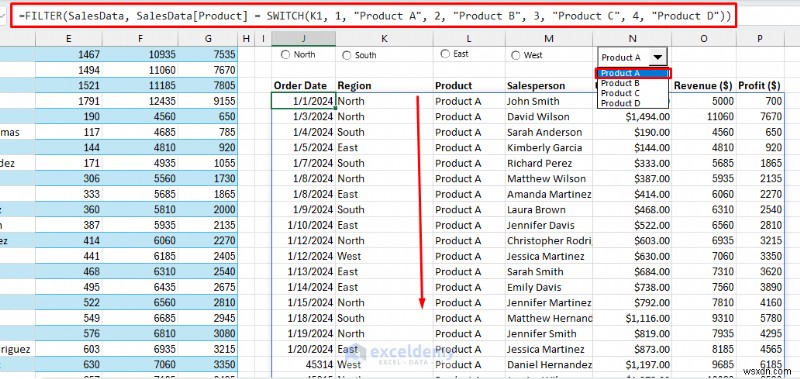Select cell with date 1/20/2024
Image resolution: width=800 pixels, height=379 pixels.
(x=304, y=349)
